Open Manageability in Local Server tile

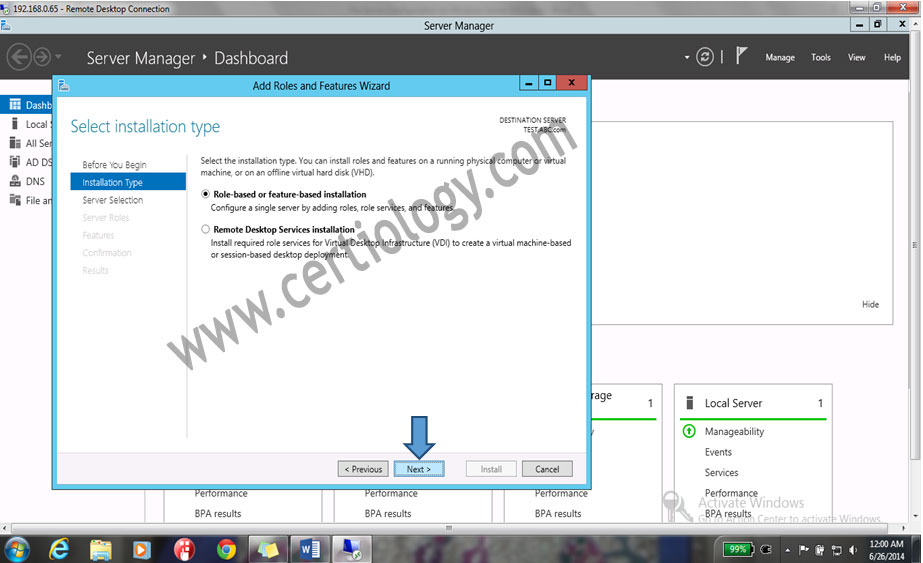click(734, 432)
